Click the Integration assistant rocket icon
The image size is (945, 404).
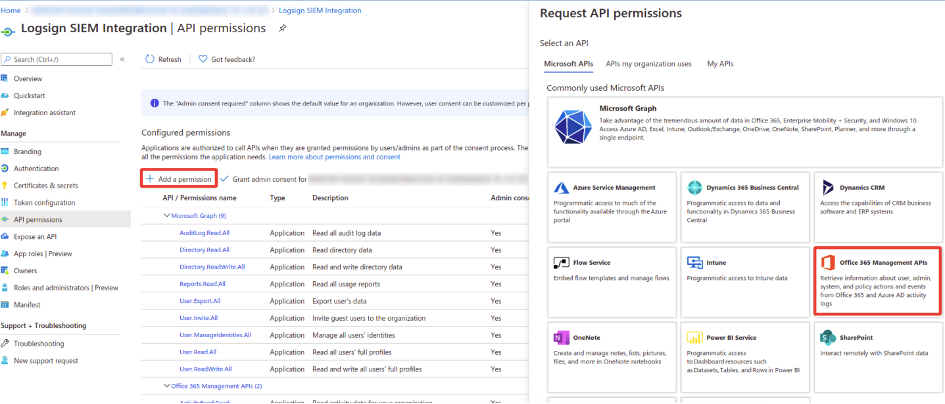[5, 113]
